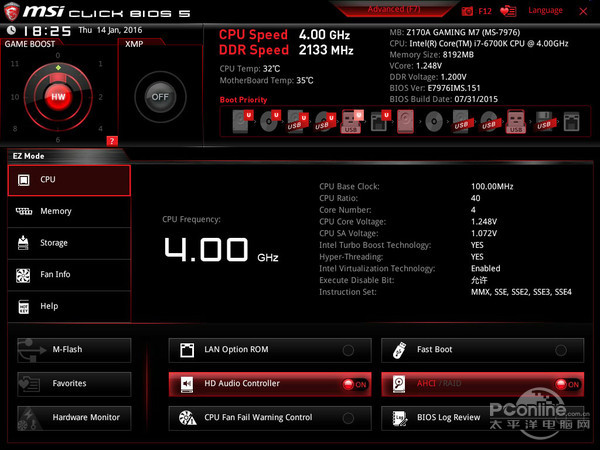Click the F12 screenshot camera icon
Screen dimensions: 600x450
click(x=467, y=11)
